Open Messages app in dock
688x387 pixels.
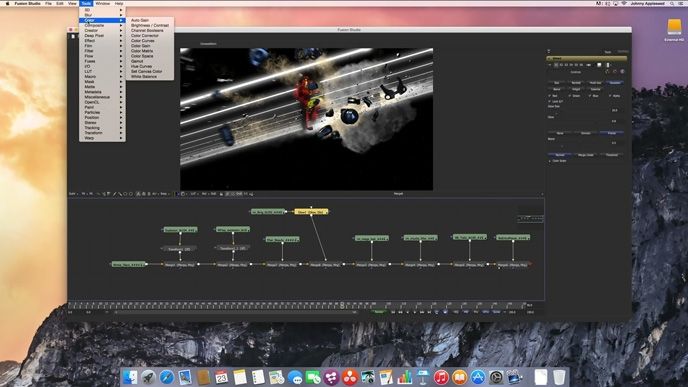(295, 377)
